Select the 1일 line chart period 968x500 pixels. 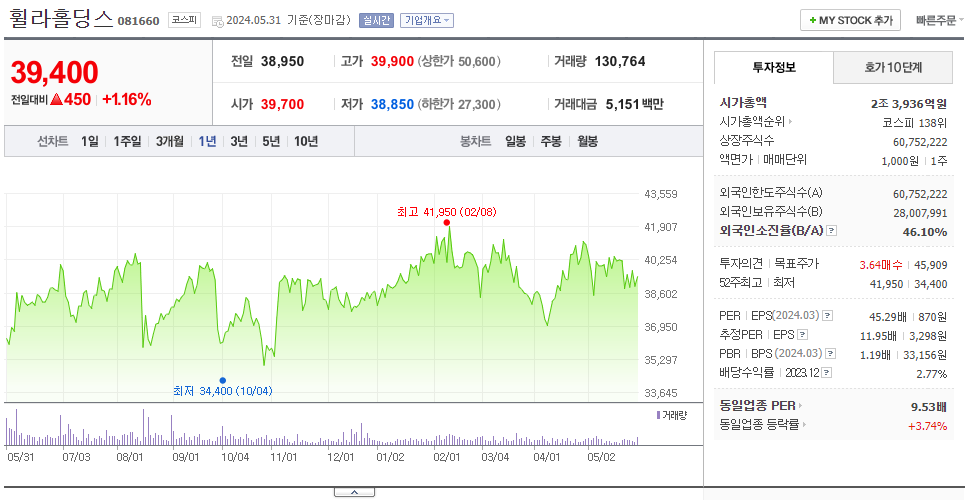(90, 141)
